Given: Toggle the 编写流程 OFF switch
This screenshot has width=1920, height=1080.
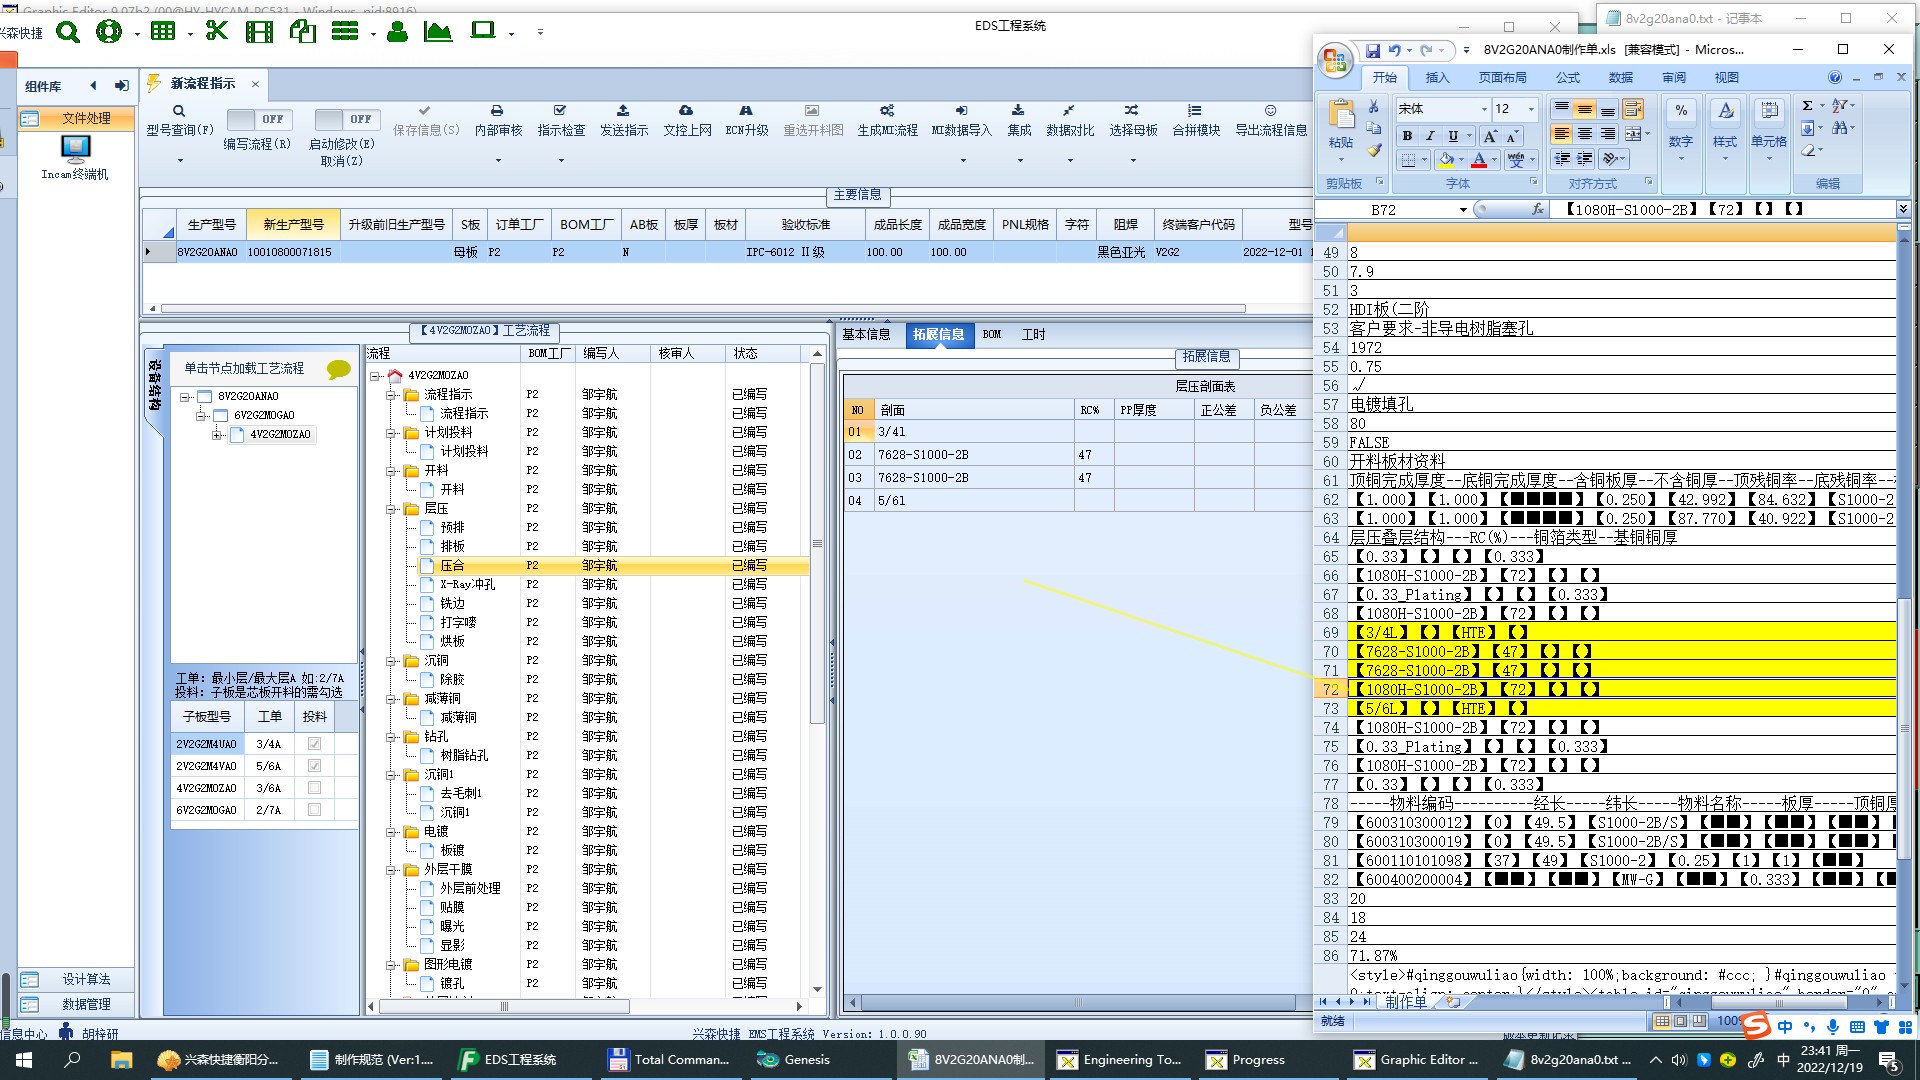Looking at the screenshot, I should pos(259,119).
